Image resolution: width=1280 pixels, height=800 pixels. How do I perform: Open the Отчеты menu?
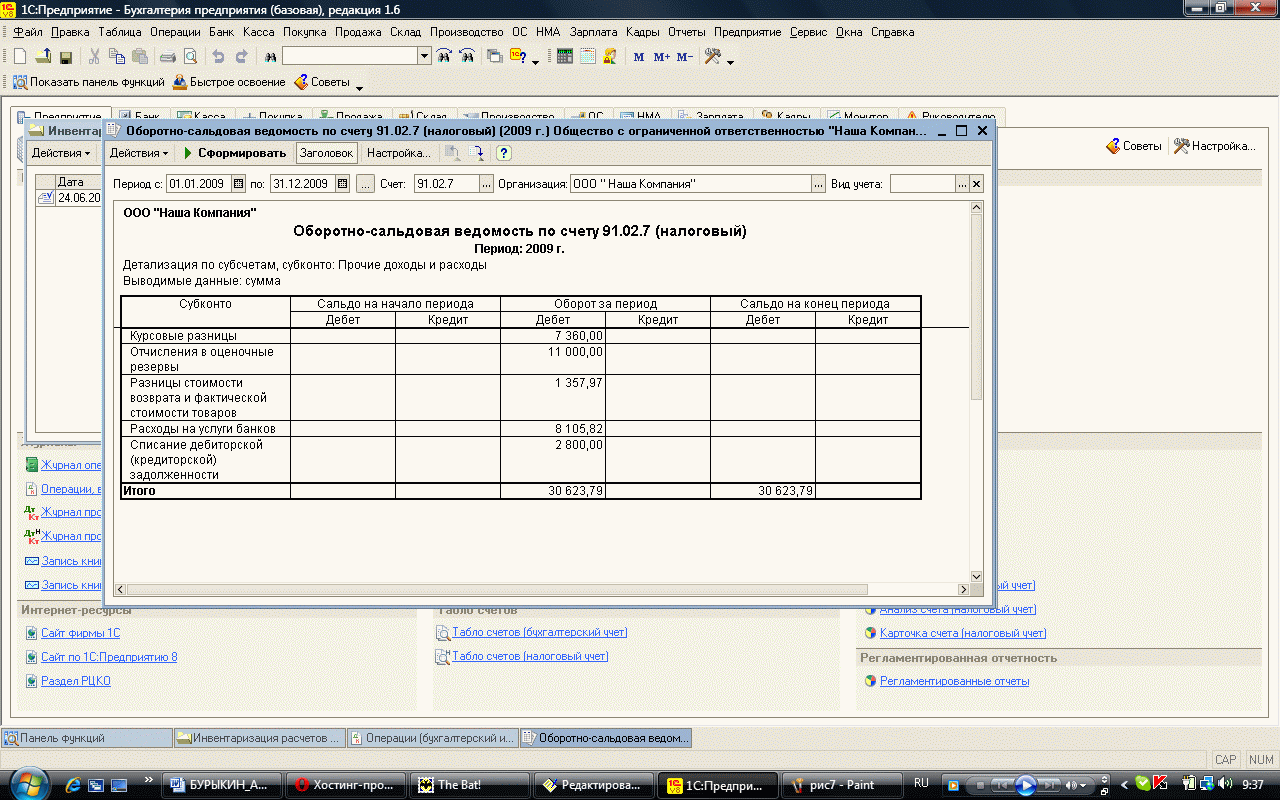687,32
